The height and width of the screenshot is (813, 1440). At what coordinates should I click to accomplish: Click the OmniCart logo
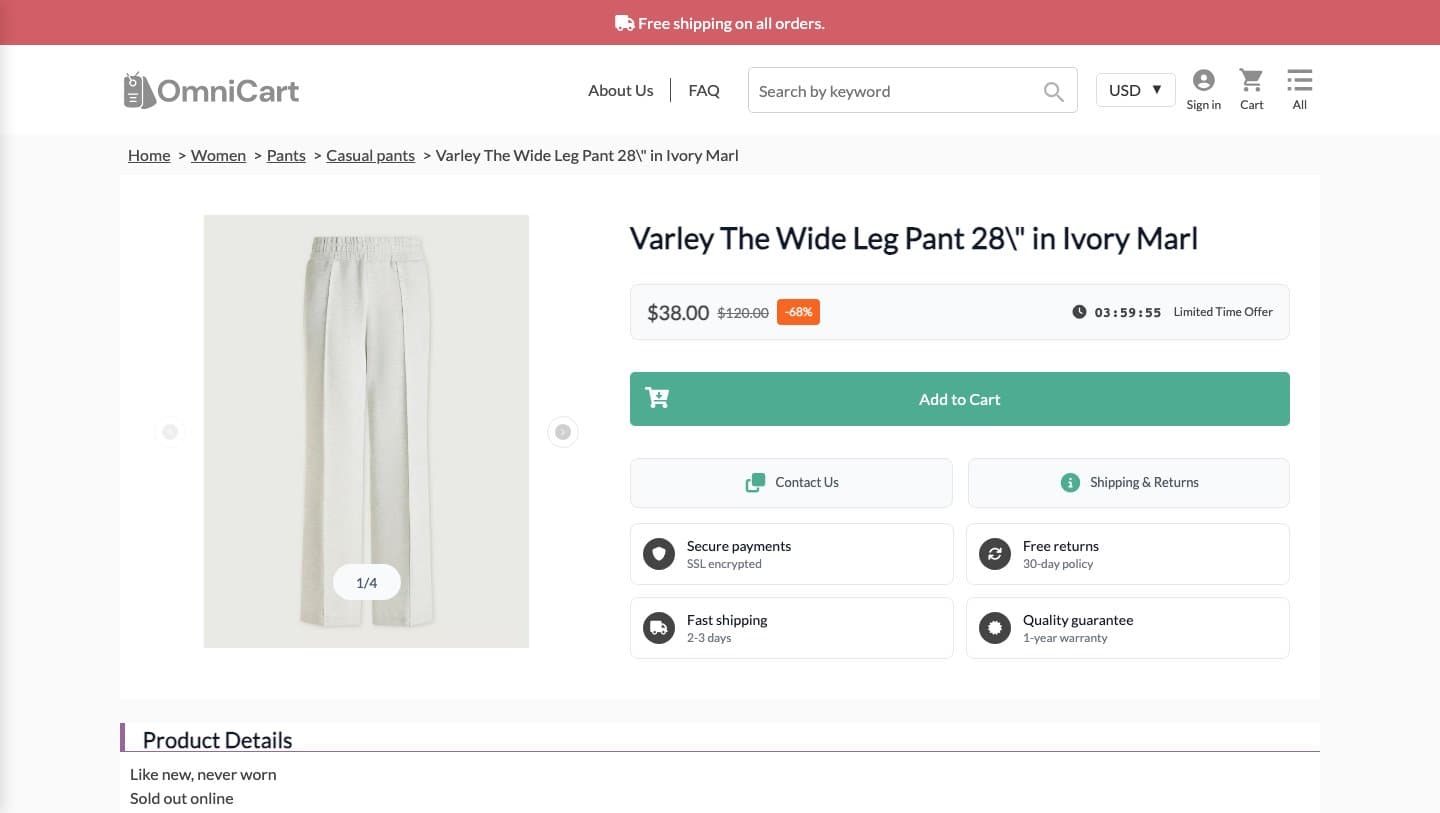pos(211,90)
